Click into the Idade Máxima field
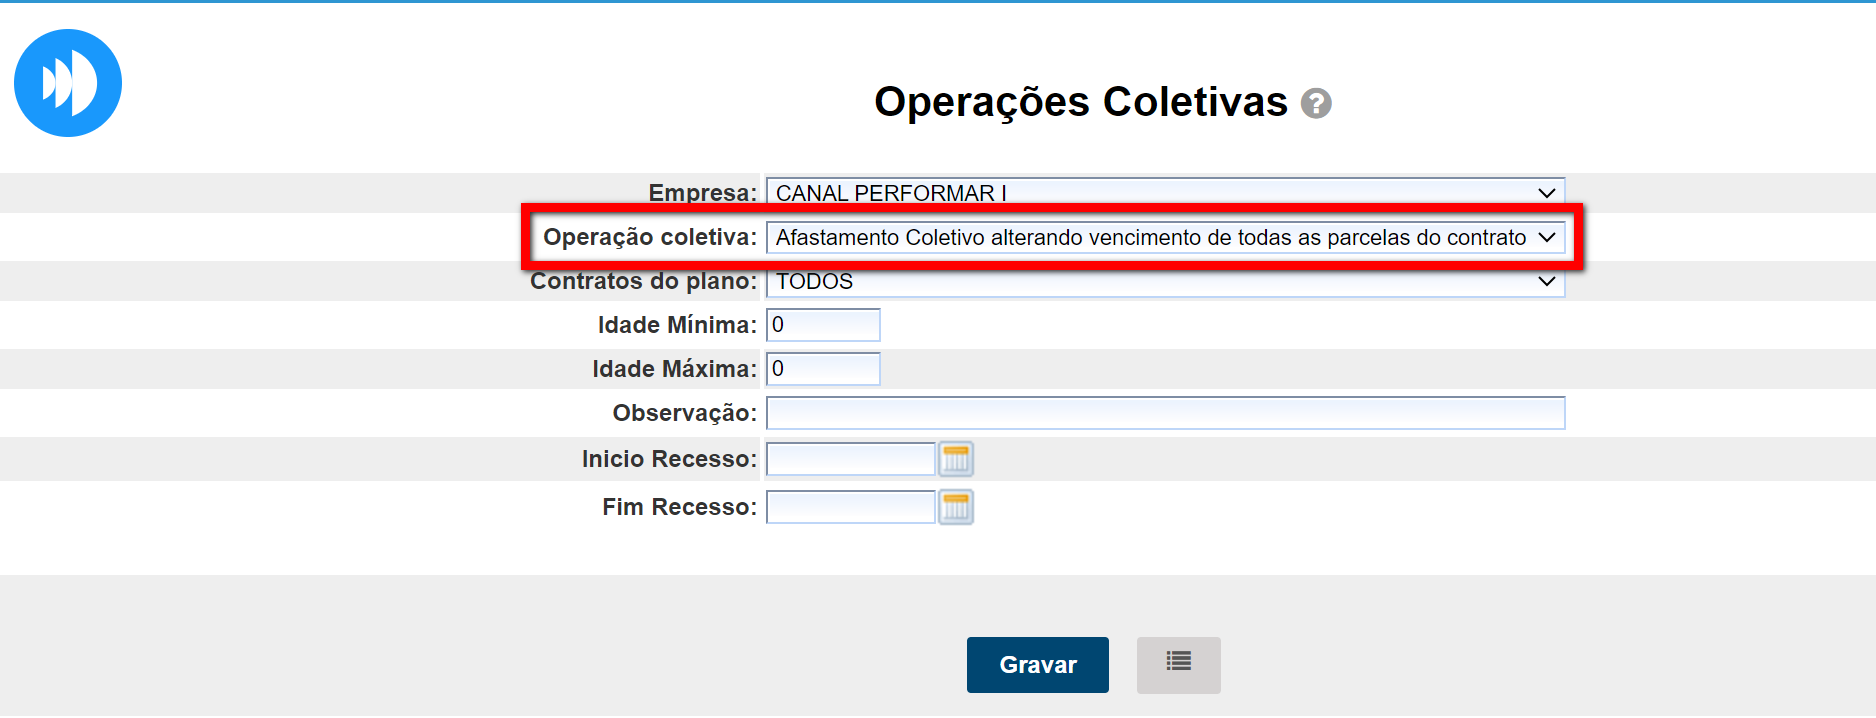Viewport: 1876px width, 718px height. pos(823,369)
